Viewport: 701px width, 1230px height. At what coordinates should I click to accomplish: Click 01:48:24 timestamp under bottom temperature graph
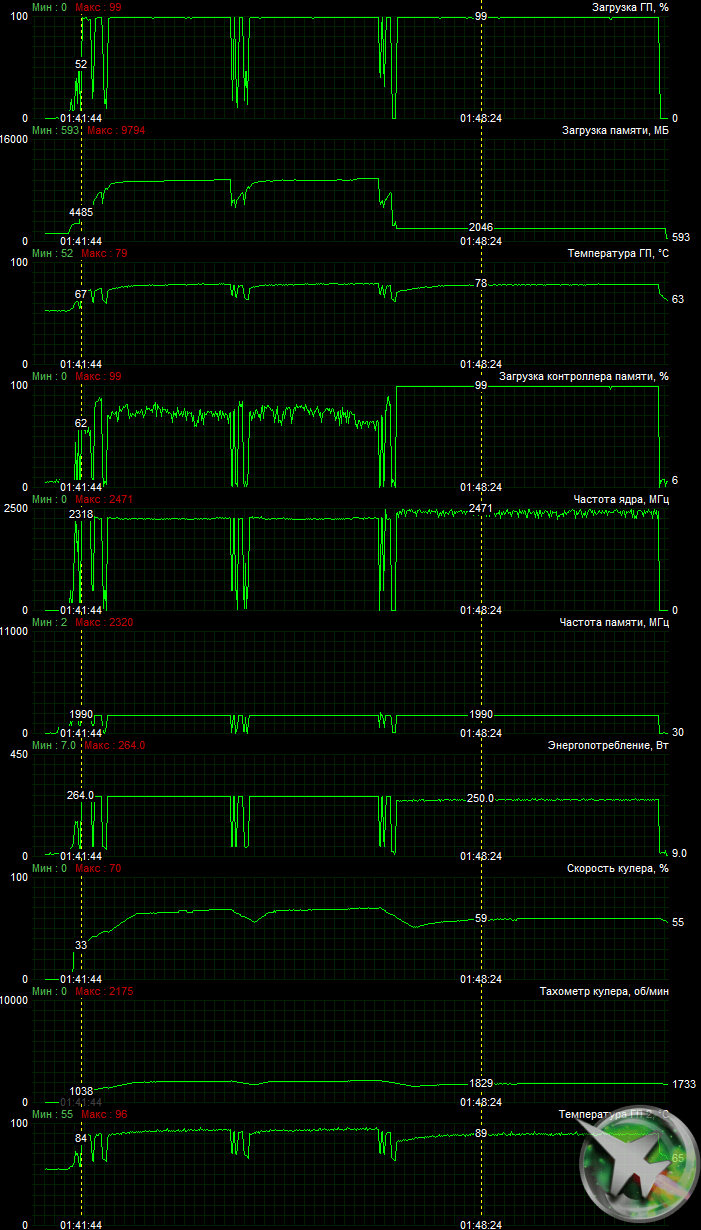(481, 1224)
